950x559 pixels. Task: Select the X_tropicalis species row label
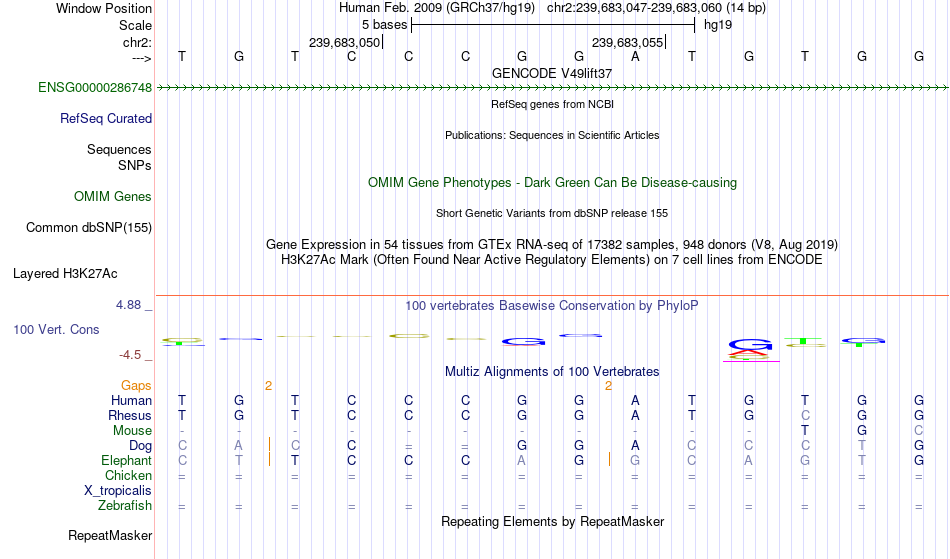(x=118, y=491)
